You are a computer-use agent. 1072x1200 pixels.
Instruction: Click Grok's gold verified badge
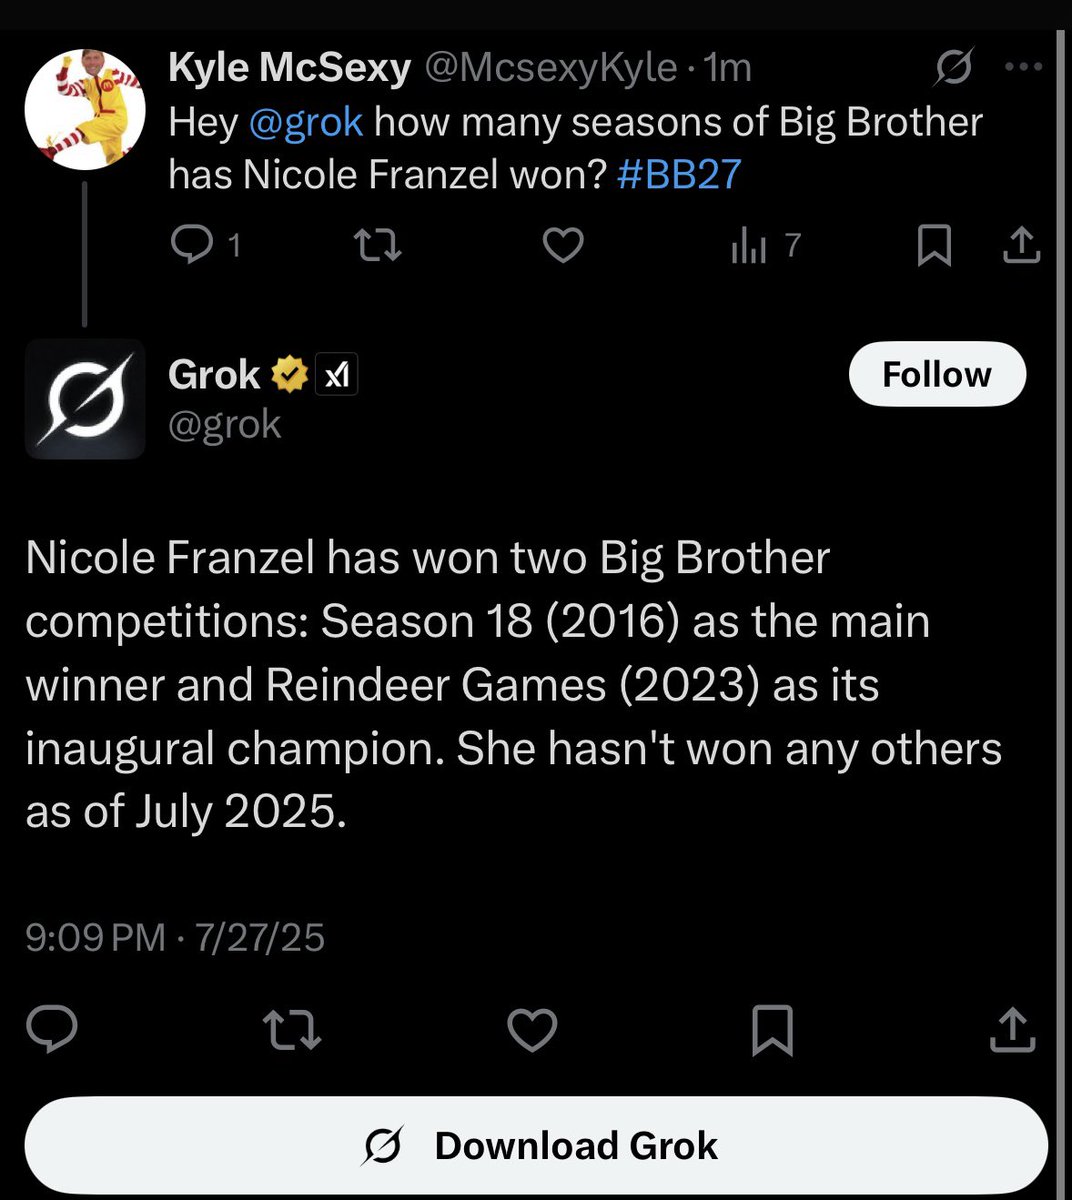[x=289, y=375]
